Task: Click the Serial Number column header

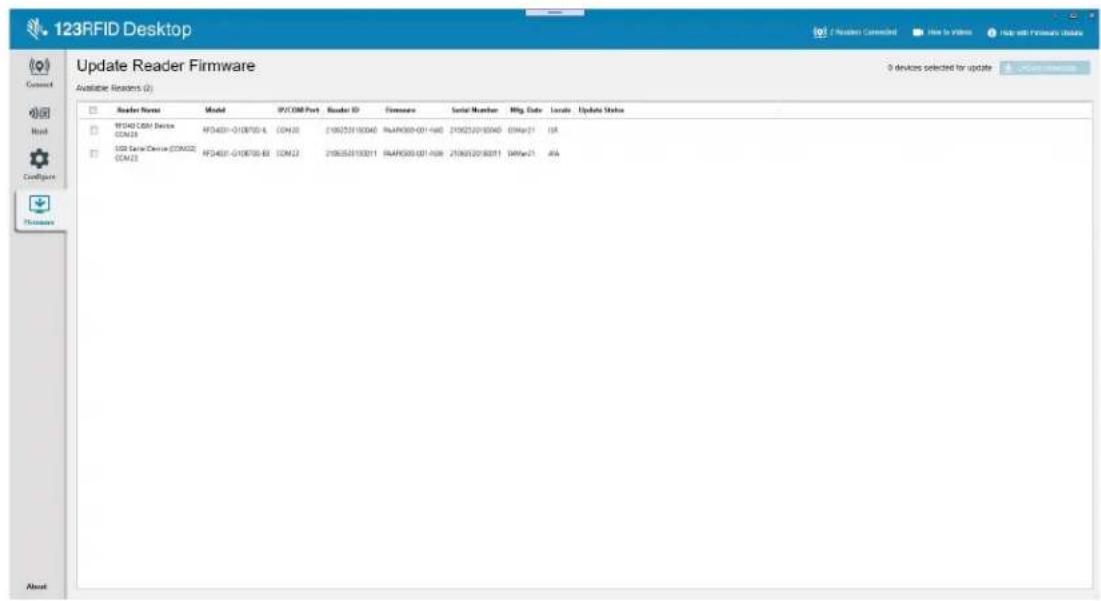Action: tap(475, 110)
